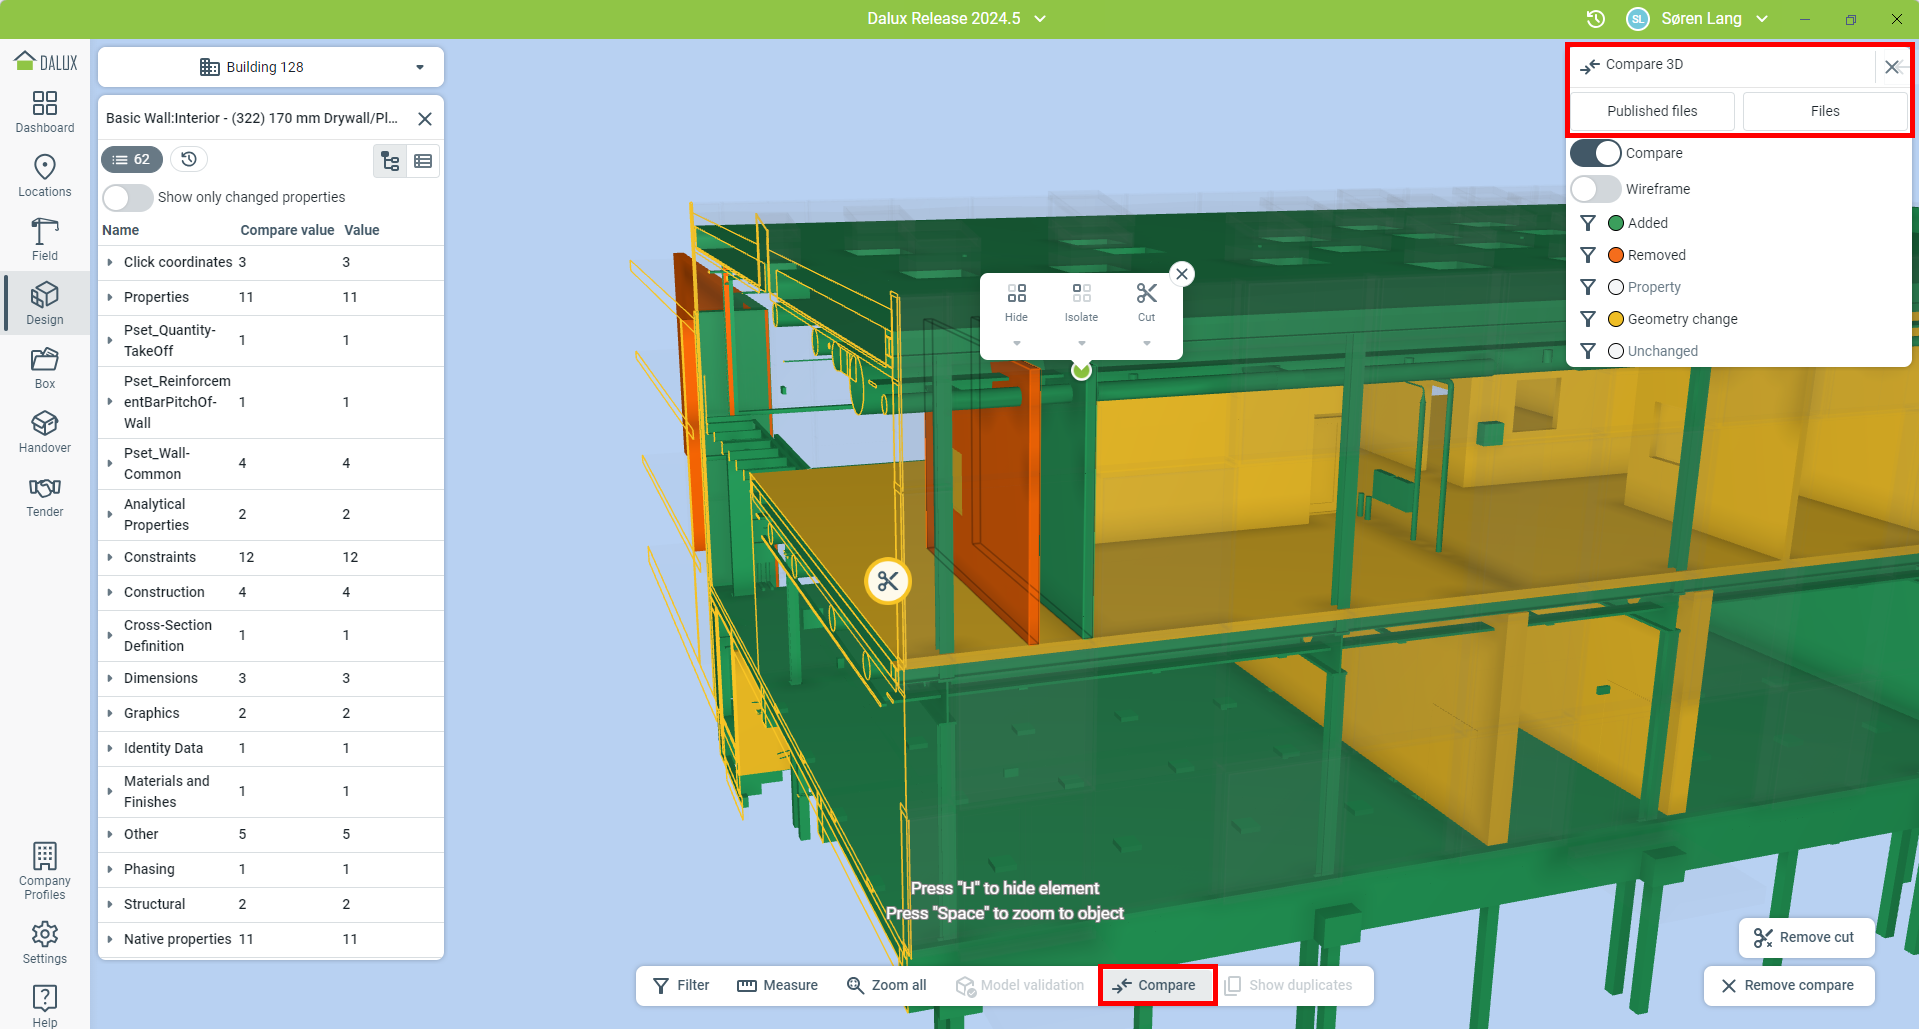Click the Remove compare button
The width and height of the screenshot is (1919, 1029).
[1788, 985]
